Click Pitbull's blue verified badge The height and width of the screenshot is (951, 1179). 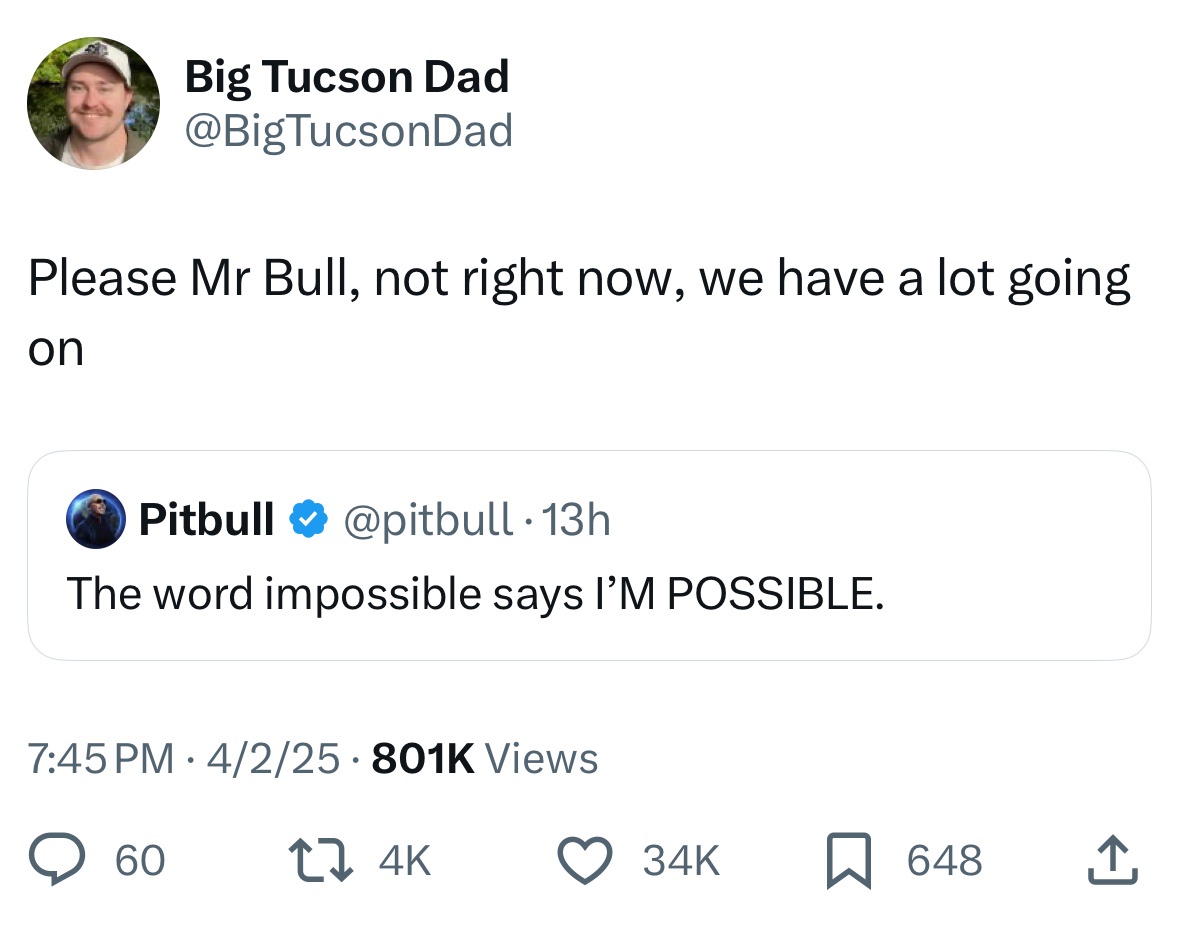pyautogui.click(x=306, y=520)
